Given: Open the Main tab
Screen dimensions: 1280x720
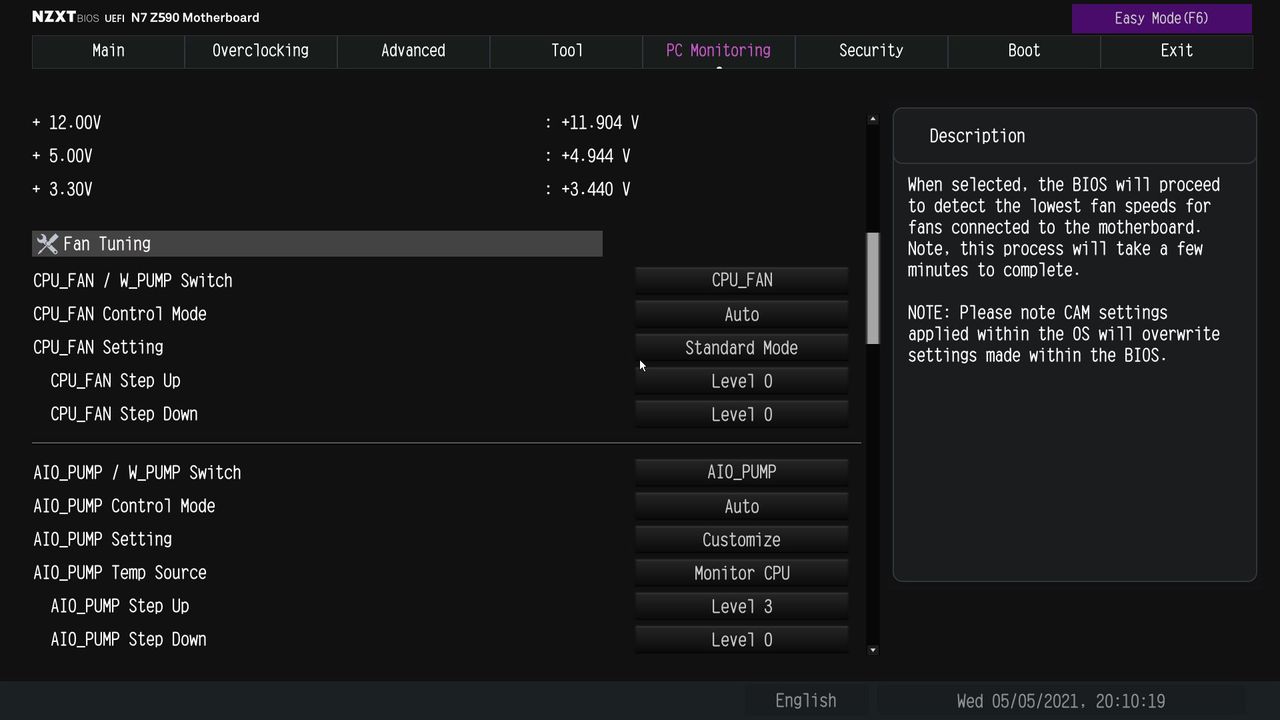Looking at the screenshot, I should point(108,51).
